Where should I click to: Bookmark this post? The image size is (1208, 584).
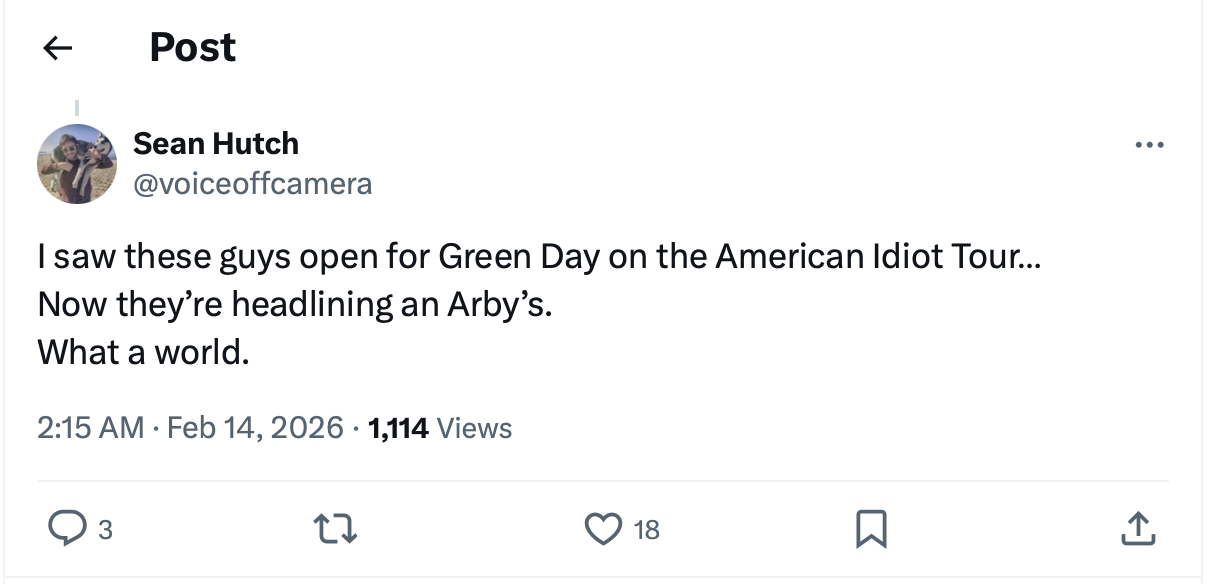point(870,529)
